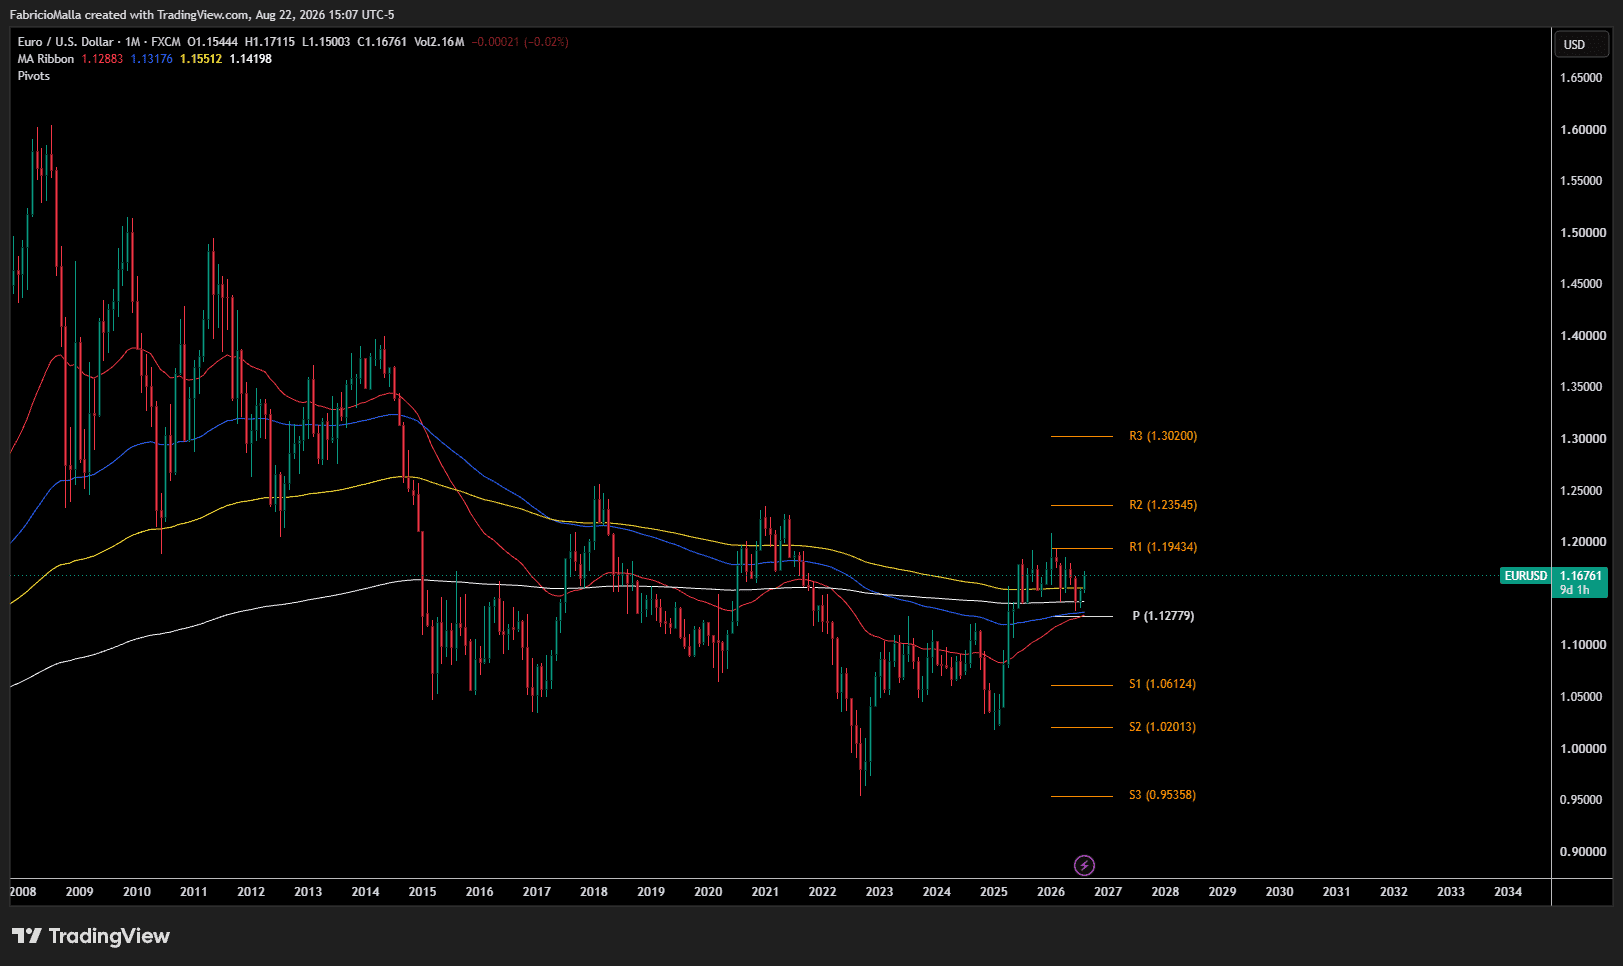Click the 2029 label on the time axis

[1222, 892]
